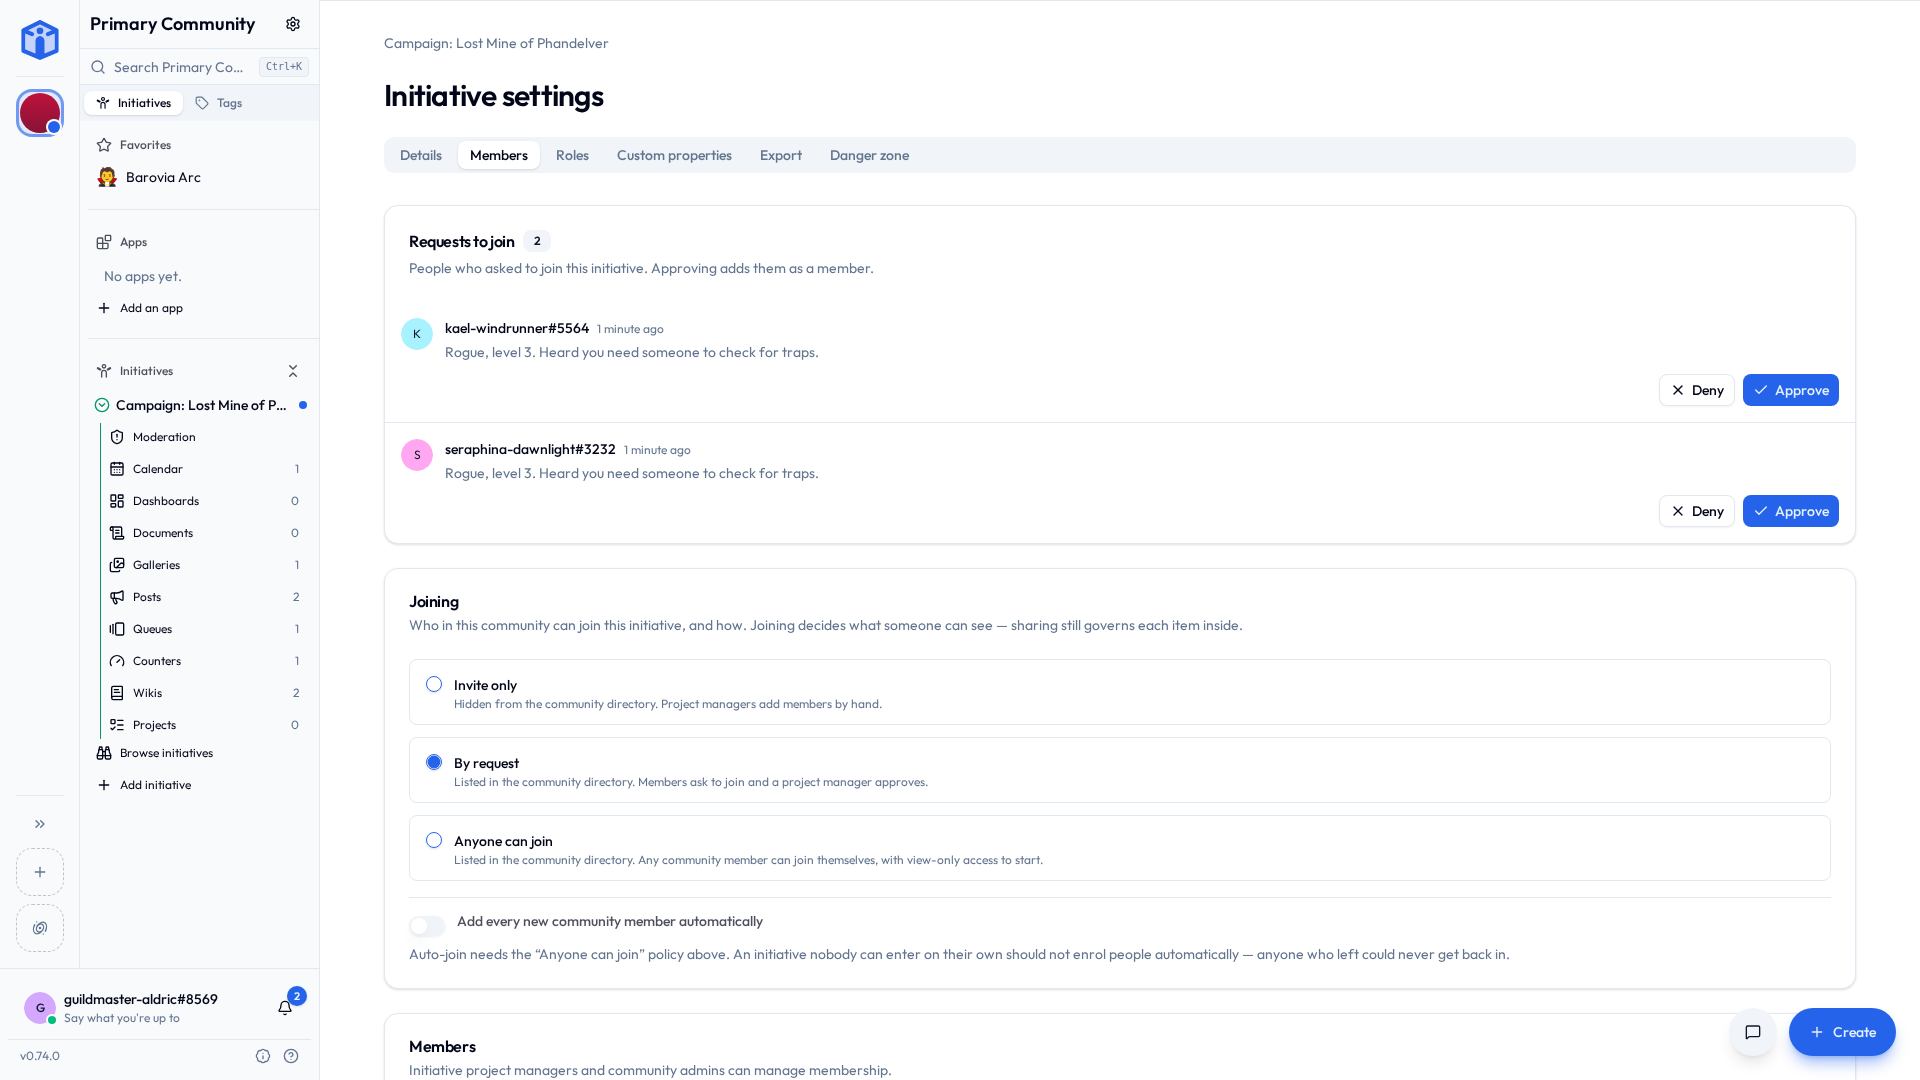Click the breadcrumb Campaign: Lost Mine of Phandelver

(496, 43)
